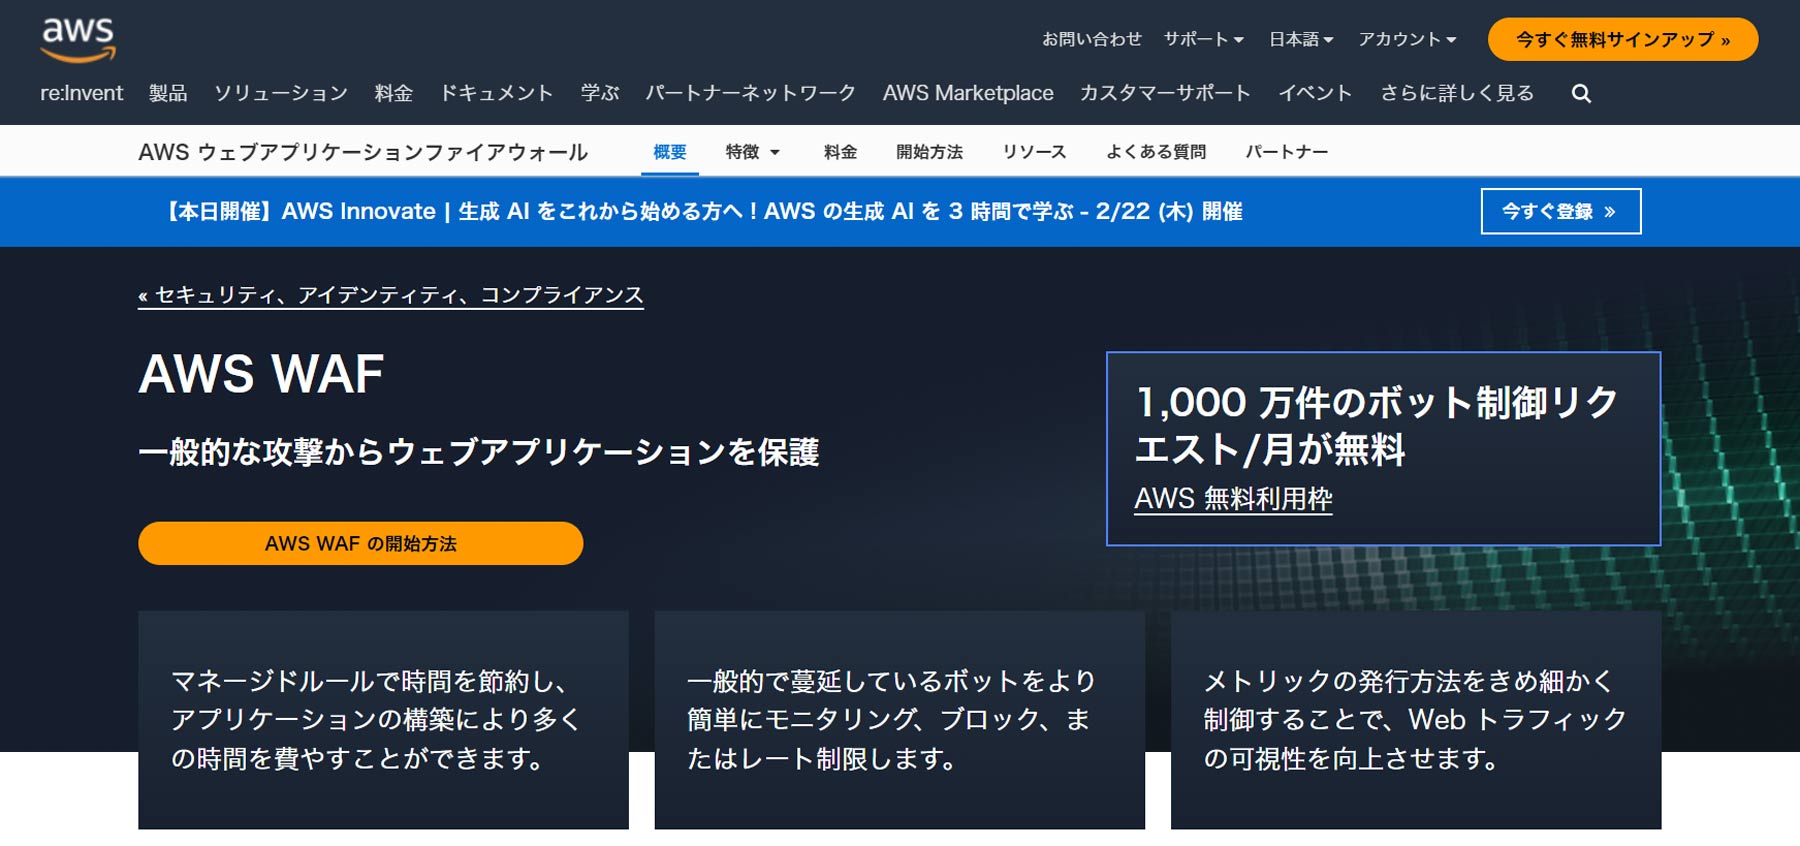Select the パートナー tab

pos(1286,152)
